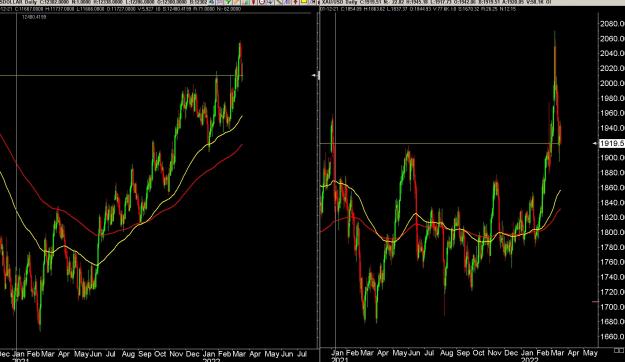625x362 pixels.
Task: Click the yellow square toolbar icon
Action: [304, 2]
